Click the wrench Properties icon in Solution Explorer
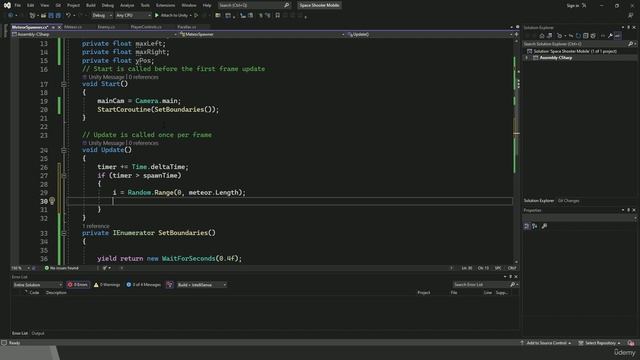 tap(610, 36)
